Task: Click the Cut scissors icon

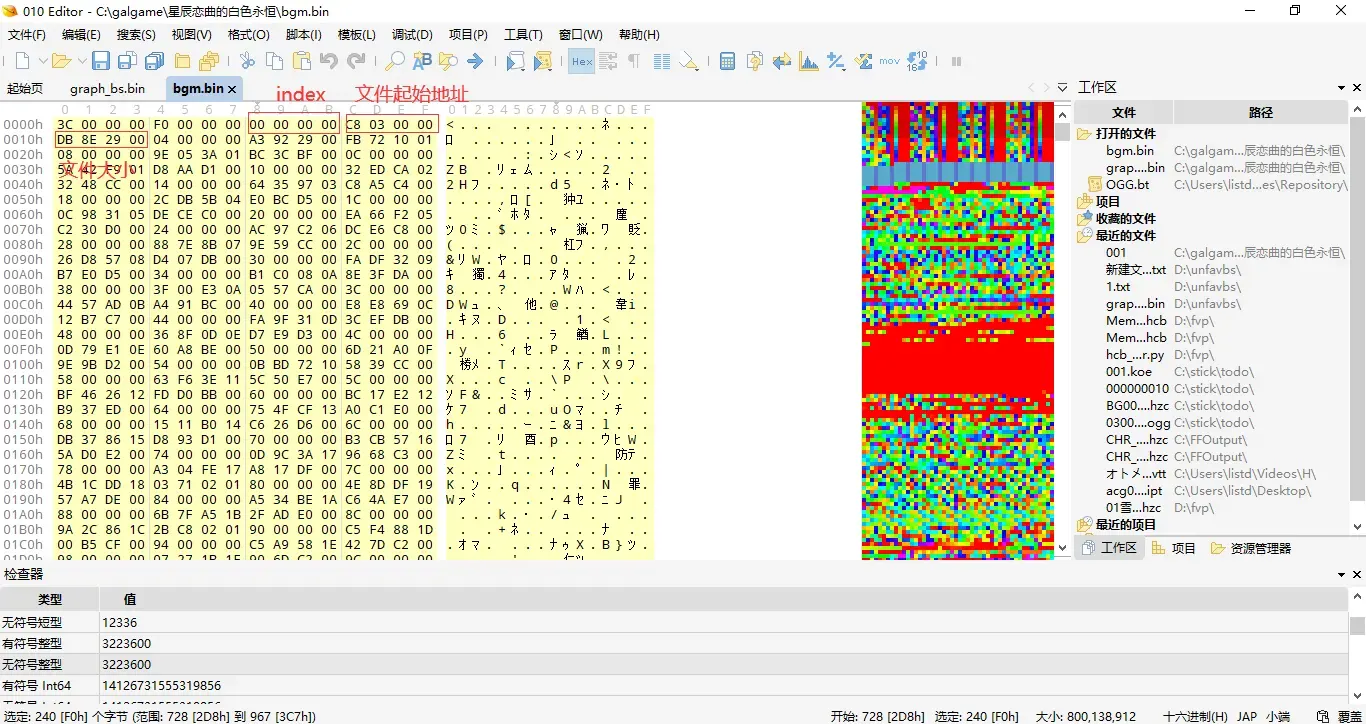Action: click(247, 61)
